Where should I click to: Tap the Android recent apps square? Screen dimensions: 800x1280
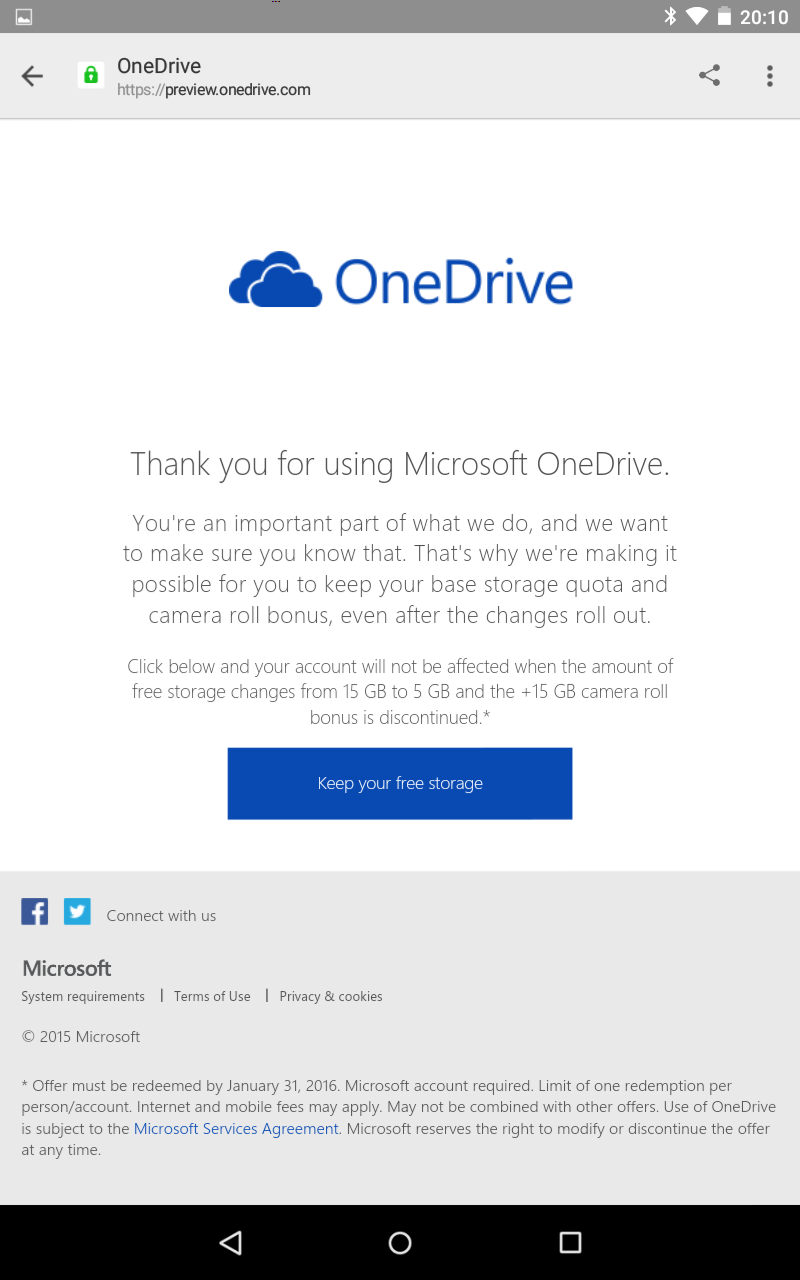click(x=570, y=1242)
